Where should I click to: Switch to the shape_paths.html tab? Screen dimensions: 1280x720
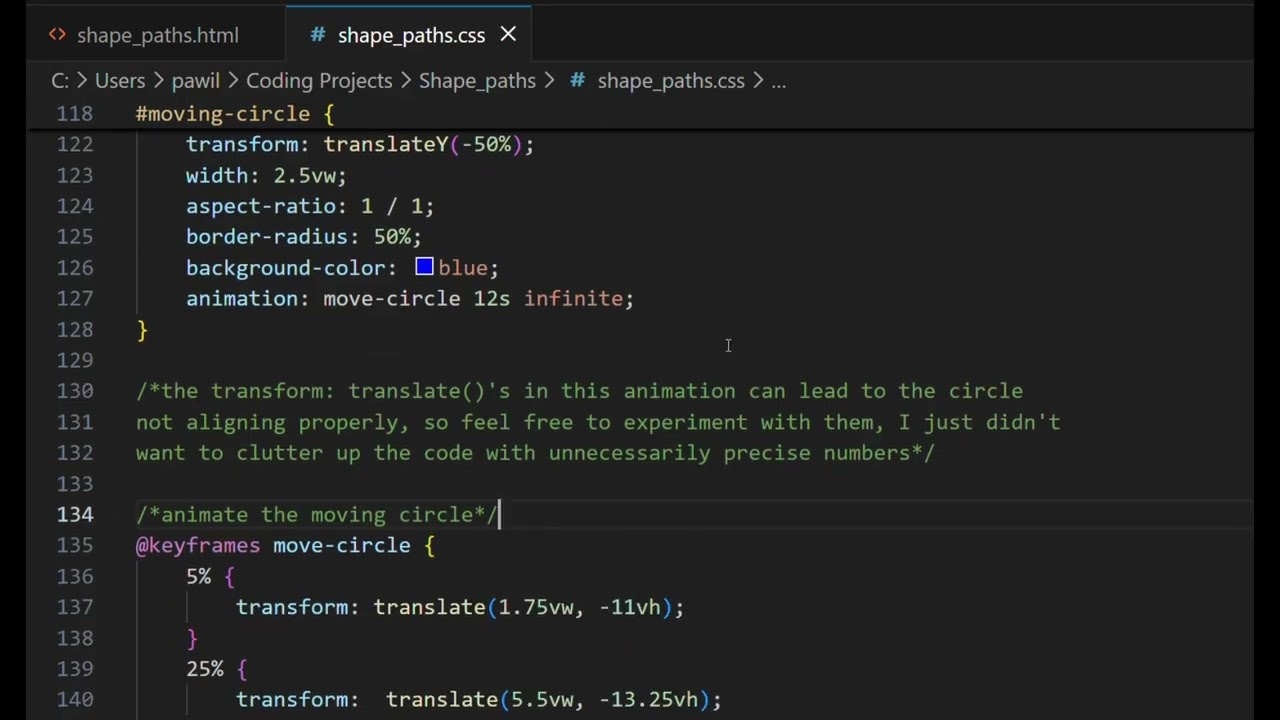point(144,35)
